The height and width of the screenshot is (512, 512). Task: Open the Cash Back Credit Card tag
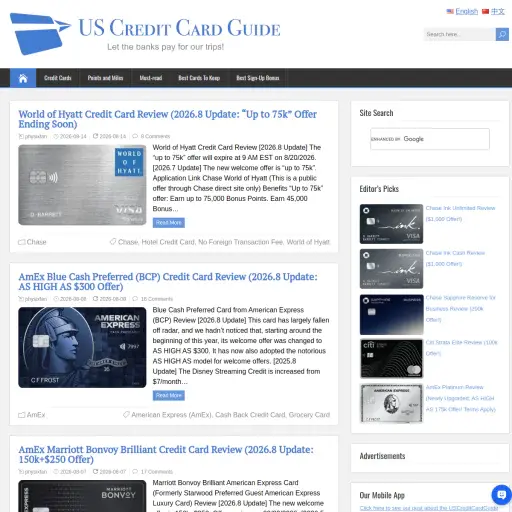250,415
